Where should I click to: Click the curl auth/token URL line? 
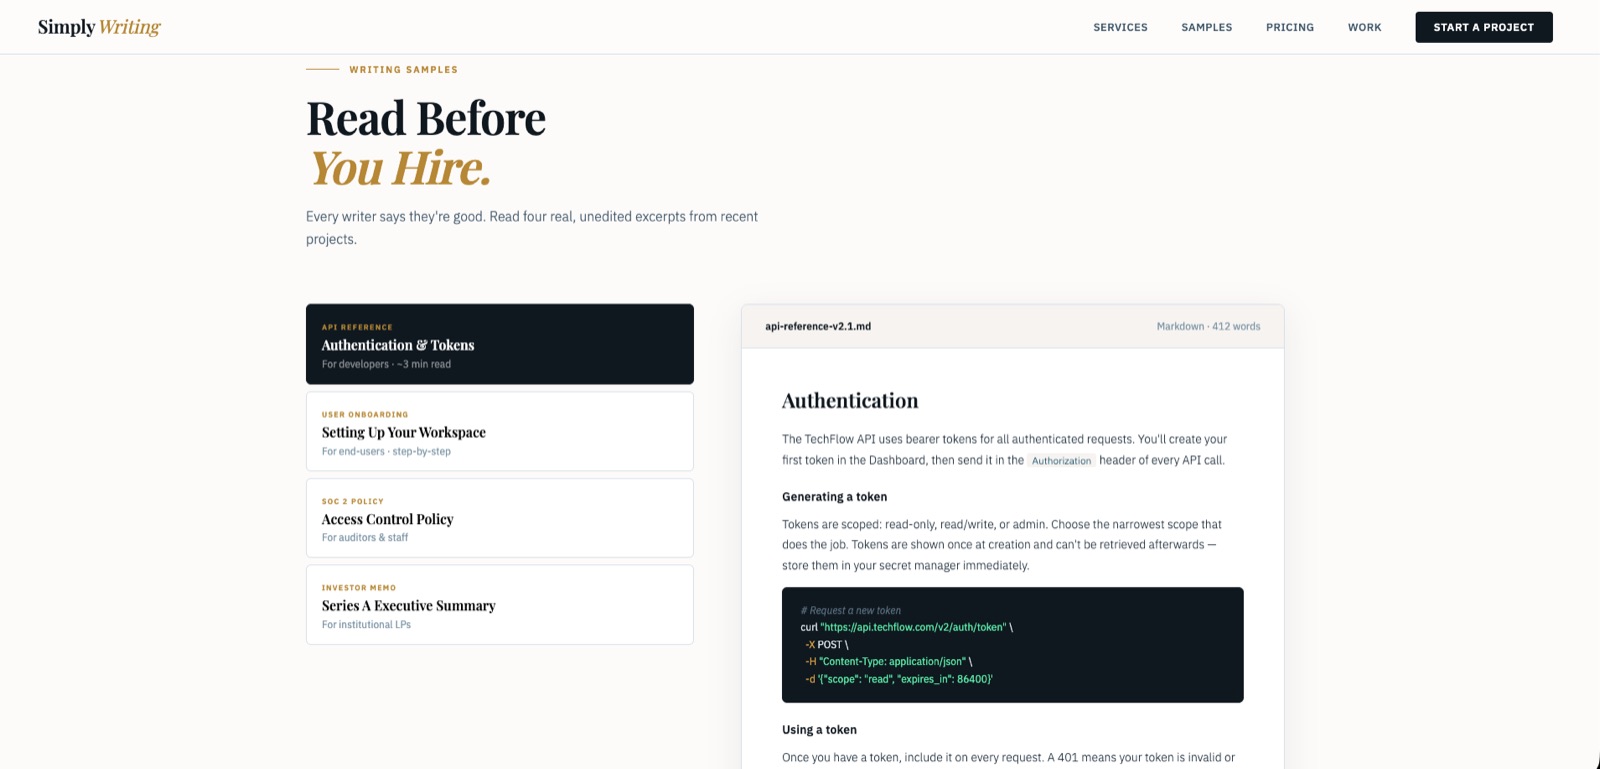coord(906,627)
